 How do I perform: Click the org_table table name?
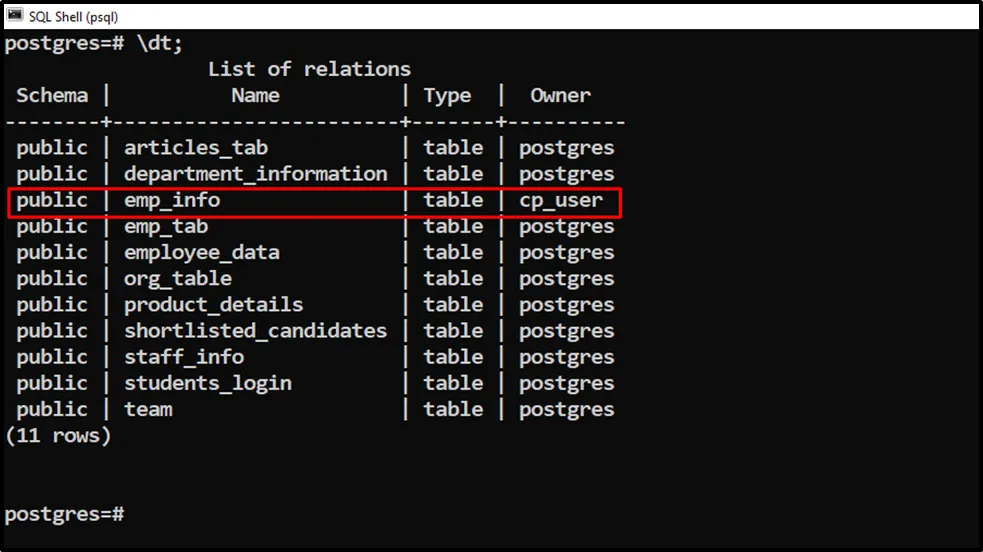(x=178, y=279)
